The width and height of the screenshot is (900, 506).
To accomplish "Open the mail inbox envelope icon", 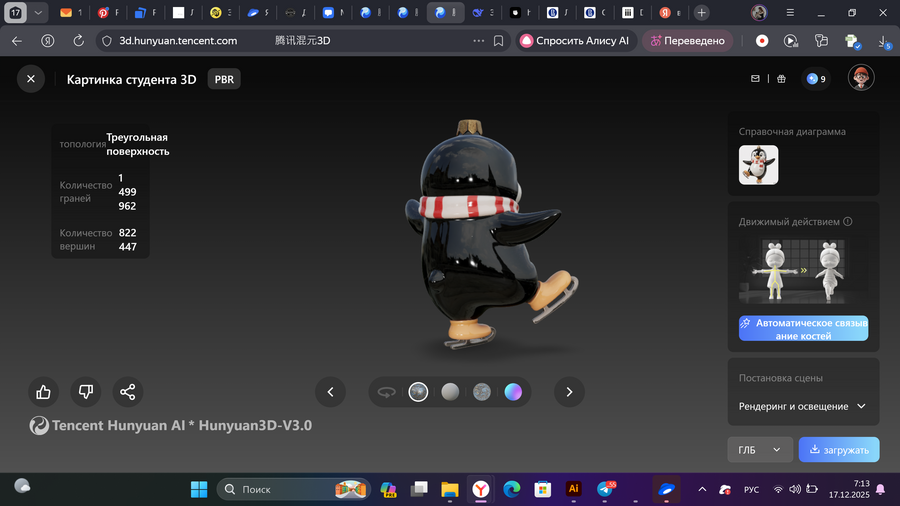I will point(756,79).
